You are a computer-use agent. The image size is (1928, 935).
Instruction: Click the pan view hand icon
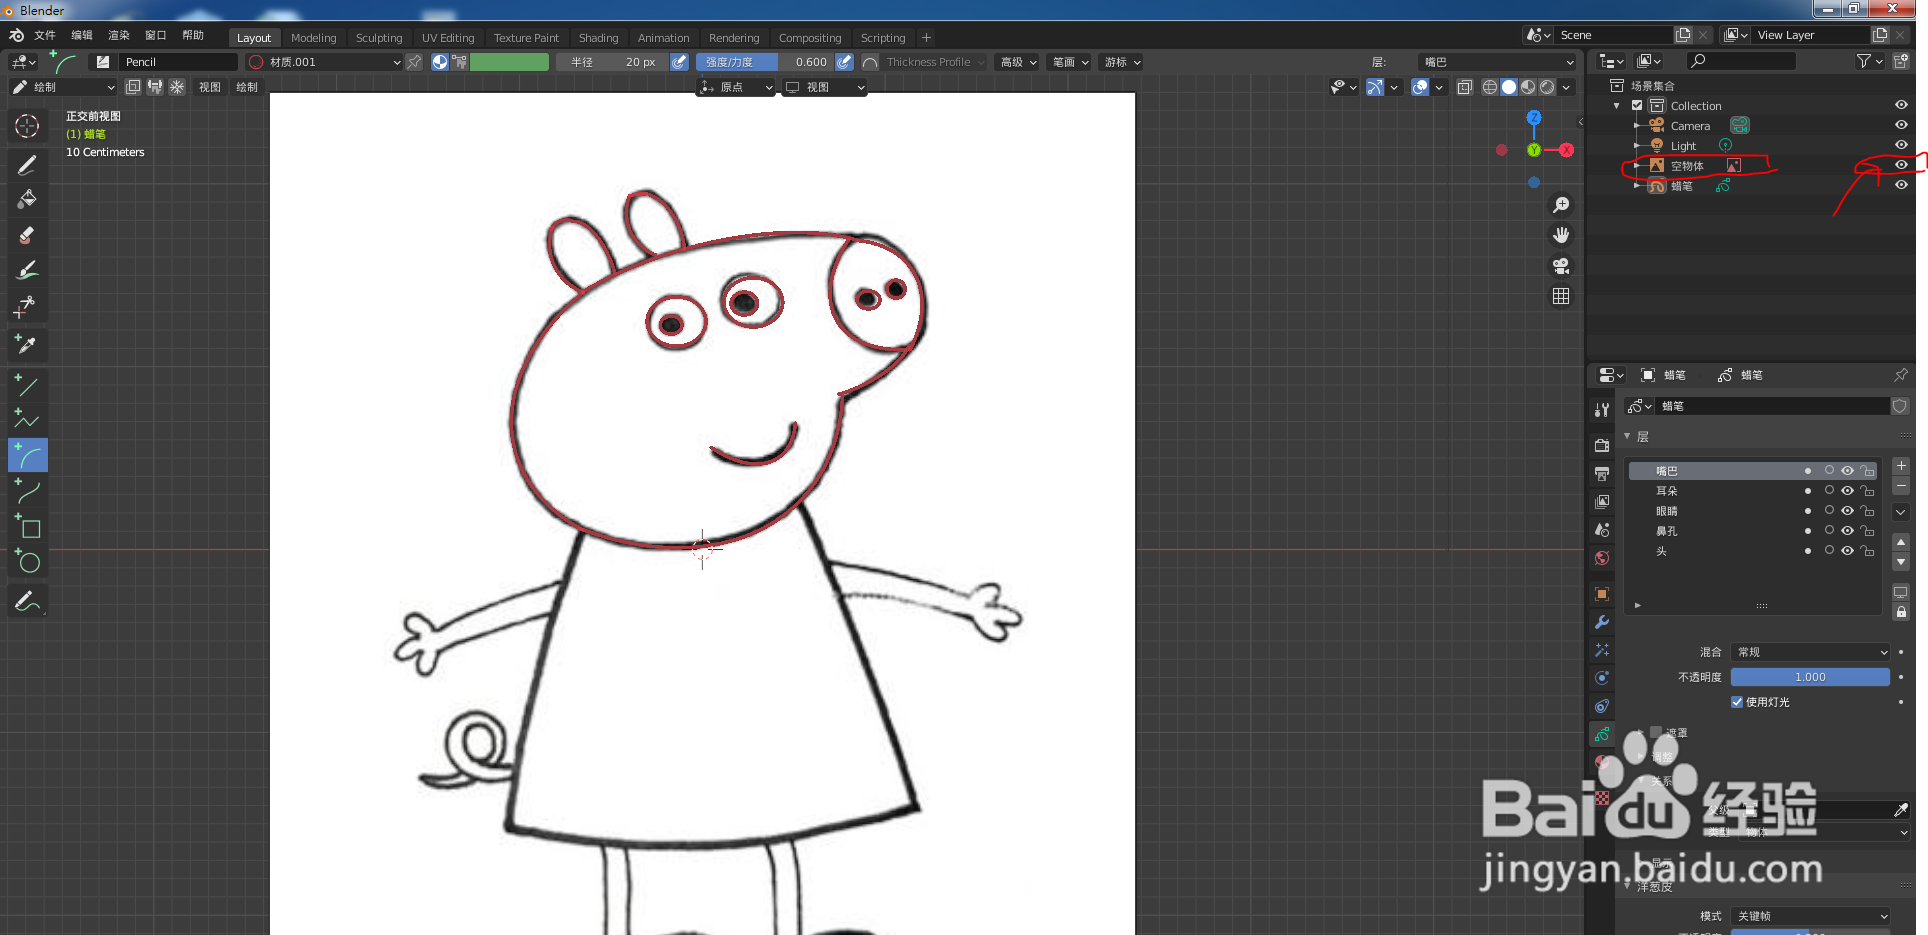coord(1561,235)
